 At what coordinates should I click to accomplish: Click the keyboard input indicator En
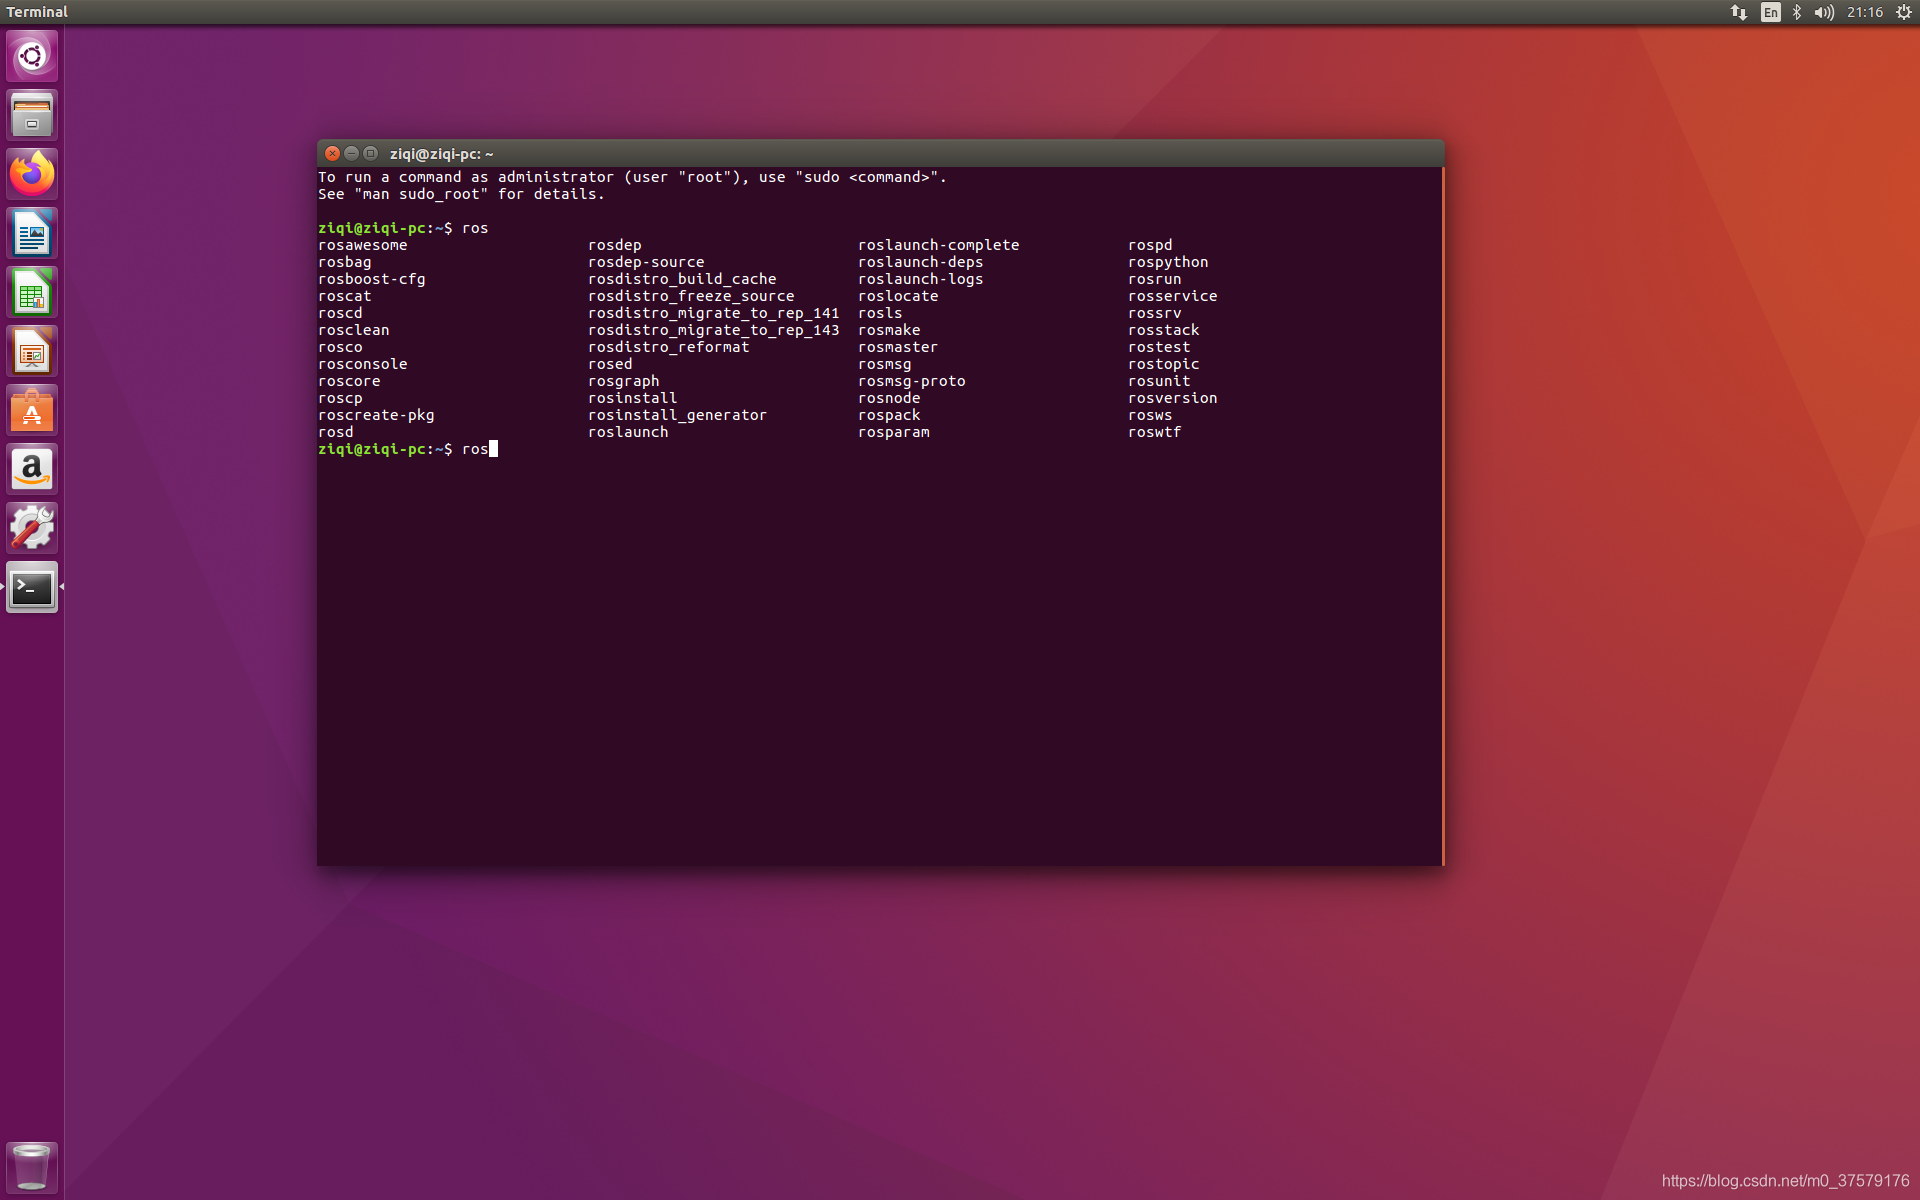[1772, 12]
